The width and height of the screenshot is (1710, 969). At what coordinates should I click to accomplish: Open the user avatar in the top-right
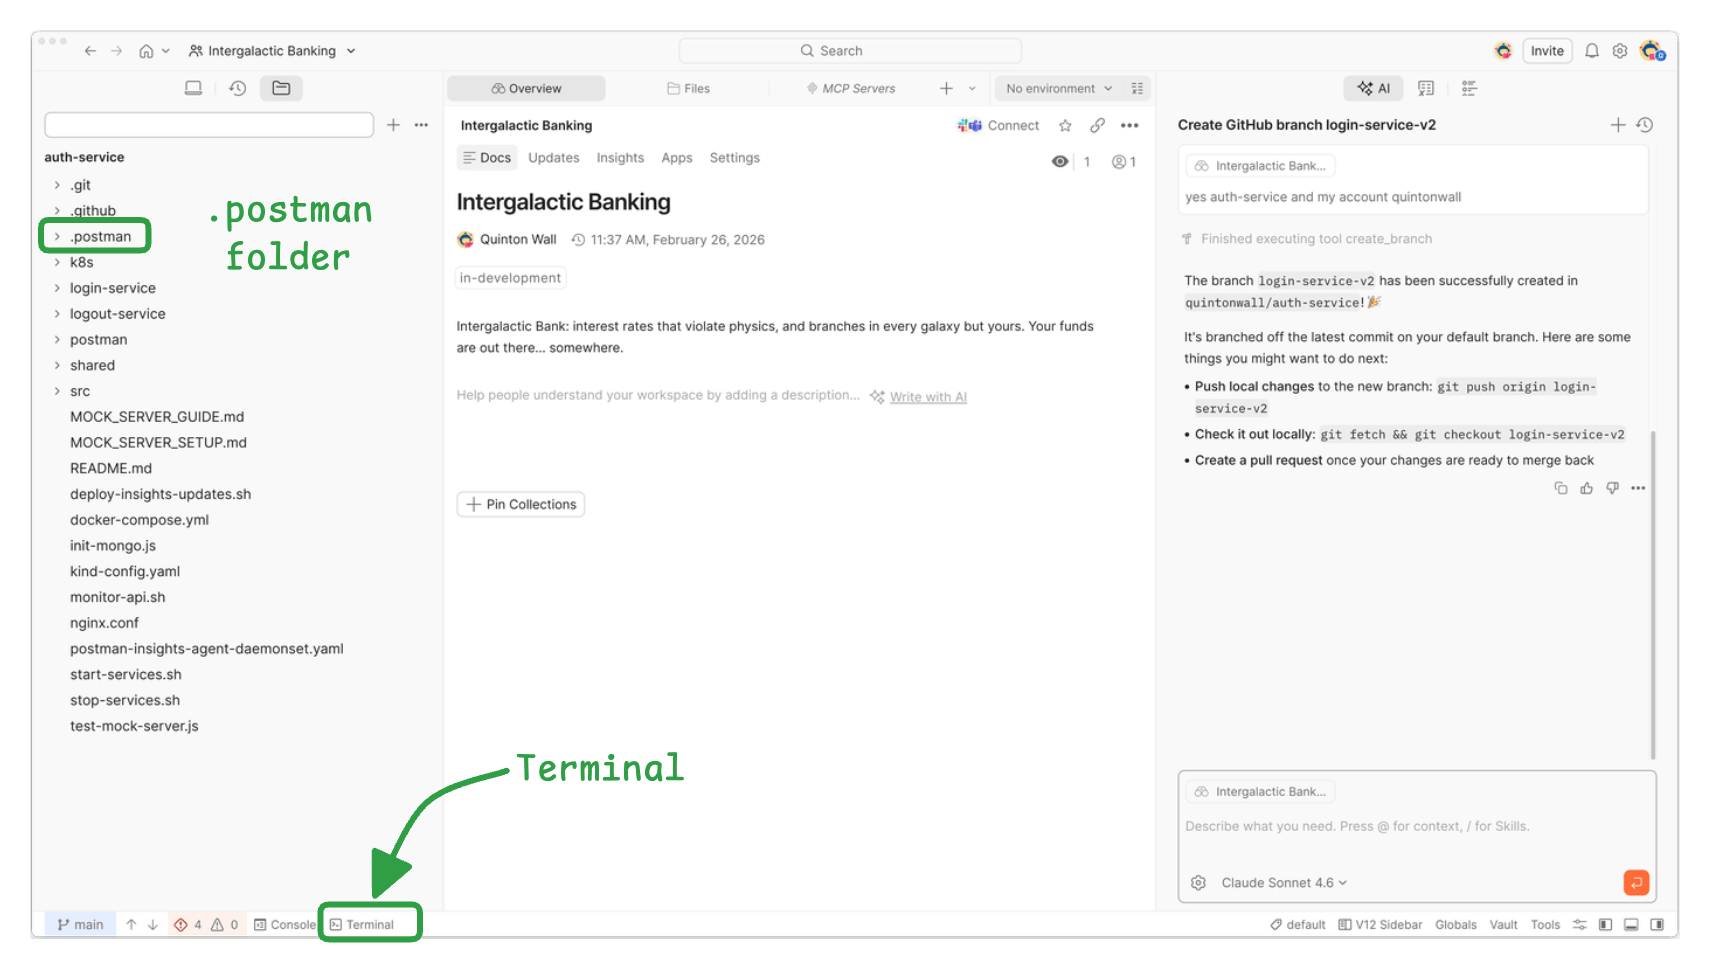pos(1651,51)
